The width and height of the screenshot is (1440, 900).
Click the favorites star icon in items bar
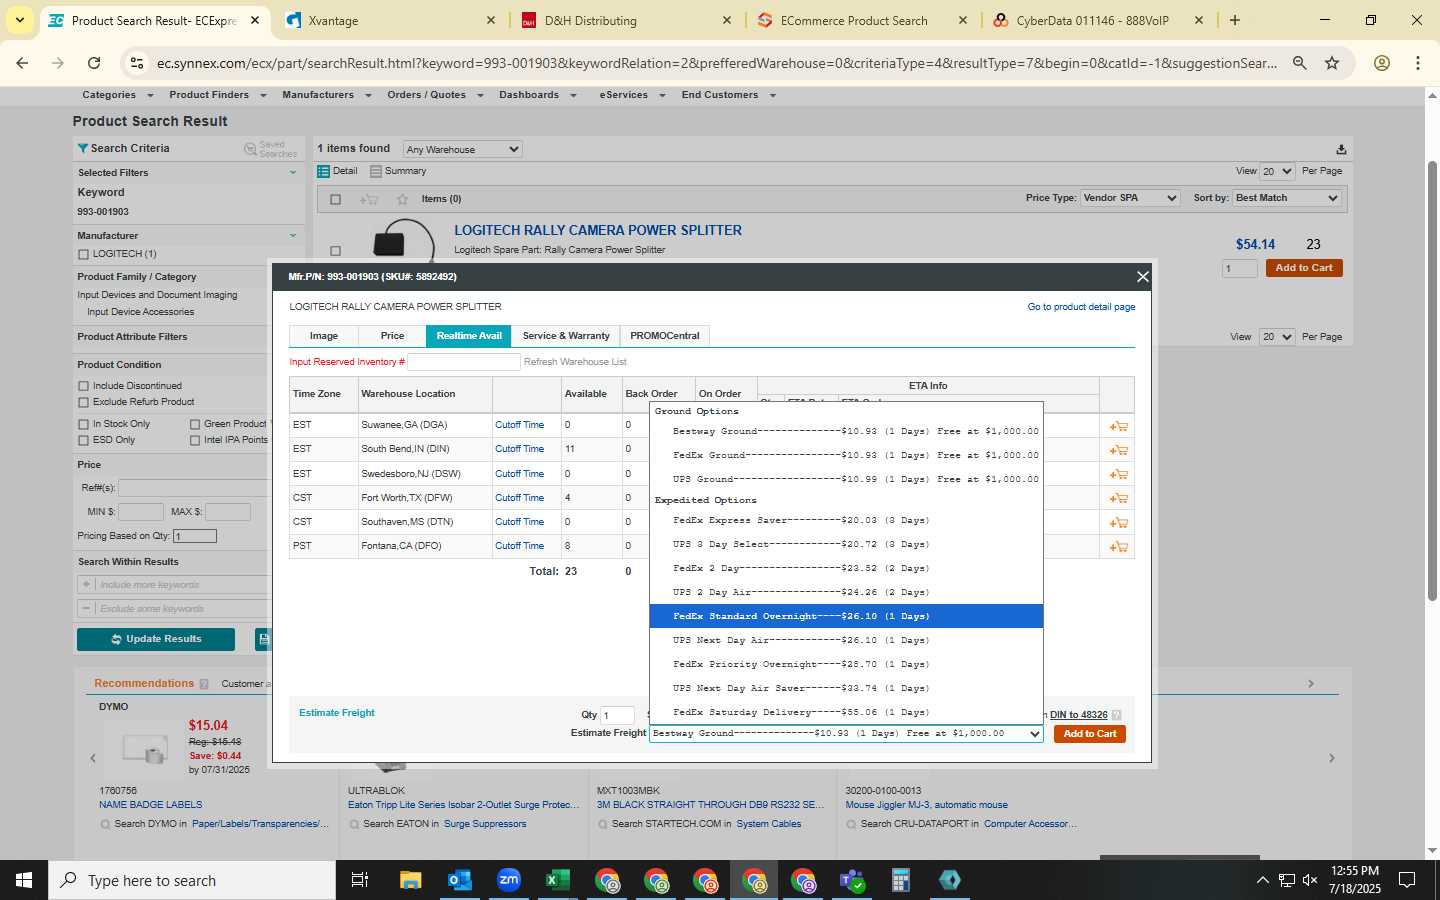pos(402,199)
